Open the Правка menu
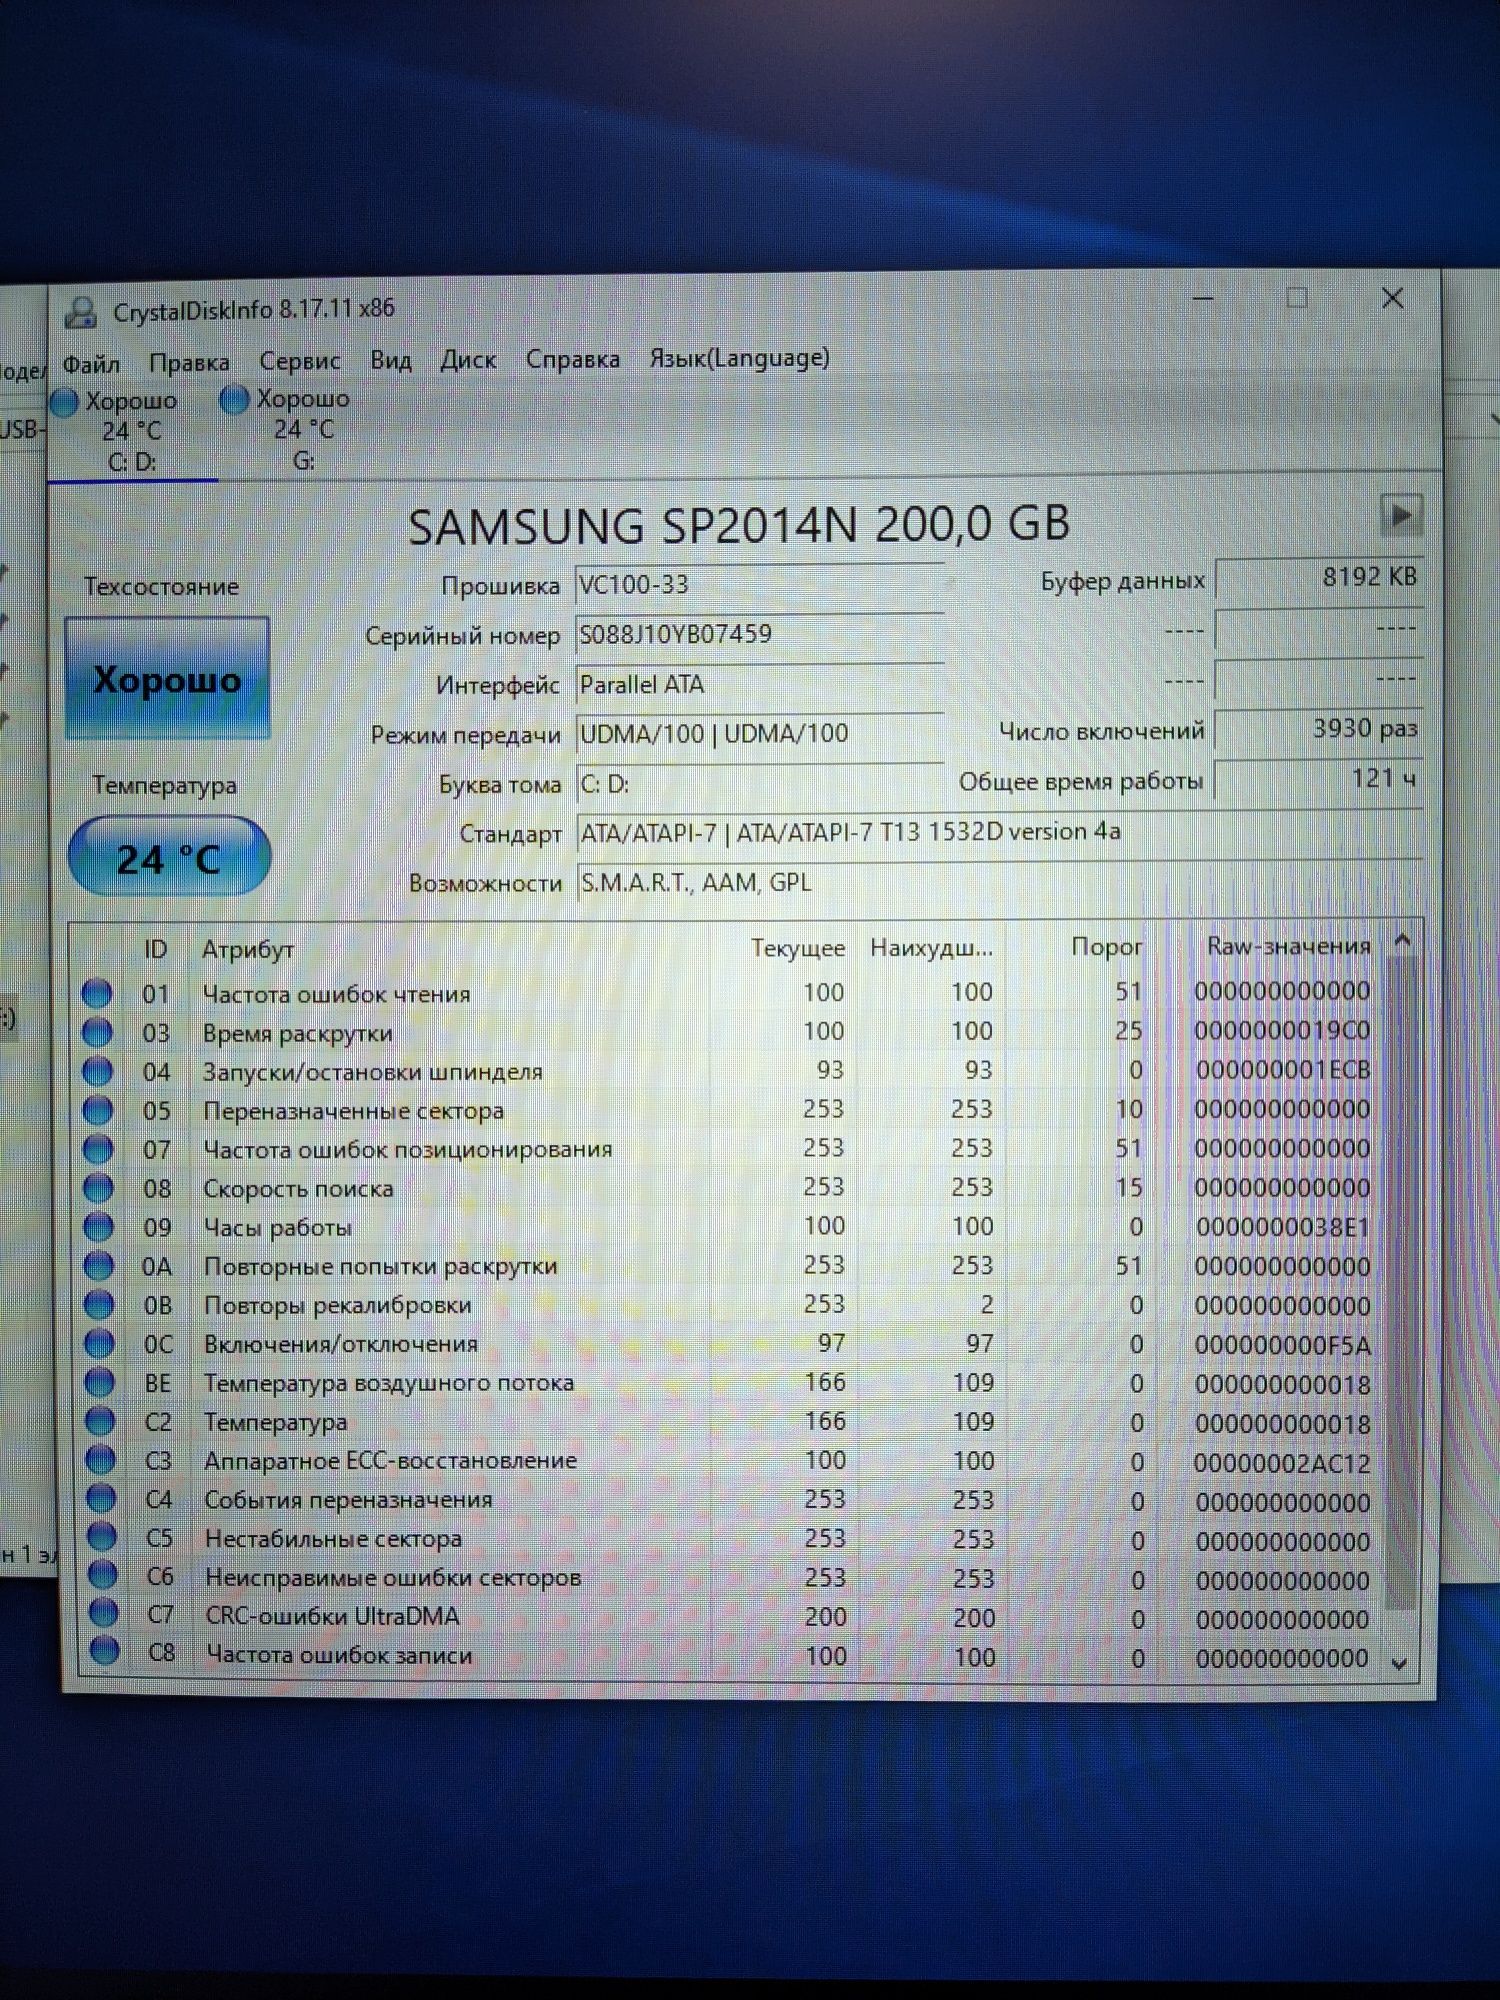 coord(189,362)
